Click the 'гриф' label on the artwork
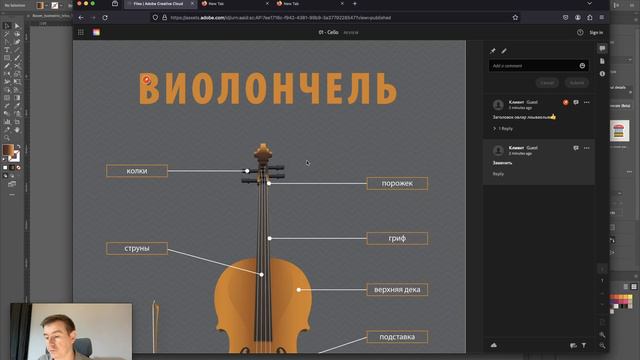The height and width of the screenshot is (360, 640). point(397,238)
